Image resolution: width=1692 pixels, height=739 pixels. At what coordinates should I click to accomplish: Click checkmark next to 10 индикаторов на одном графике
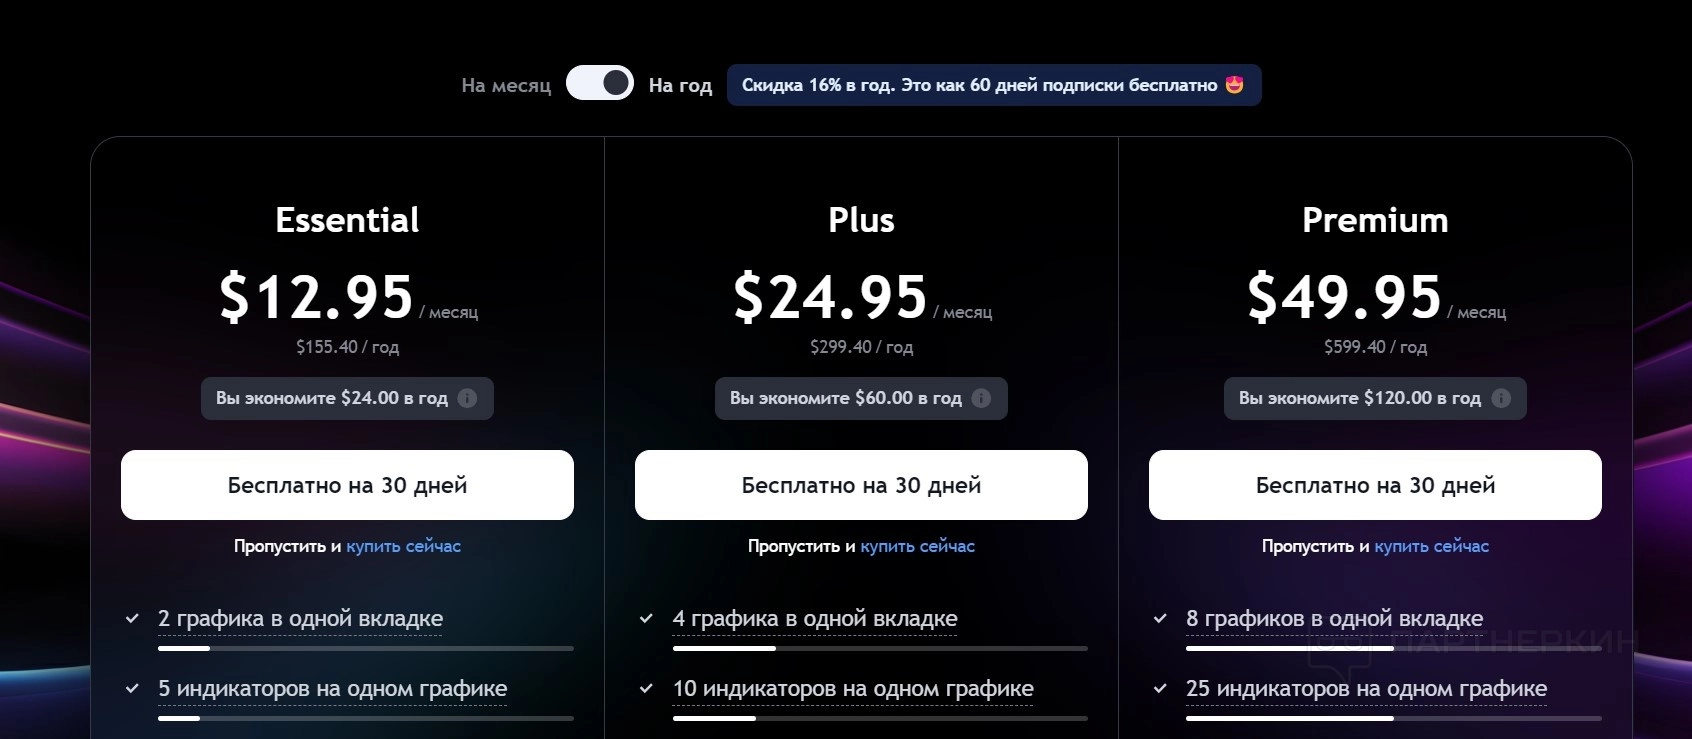click(x=646, y=689)
